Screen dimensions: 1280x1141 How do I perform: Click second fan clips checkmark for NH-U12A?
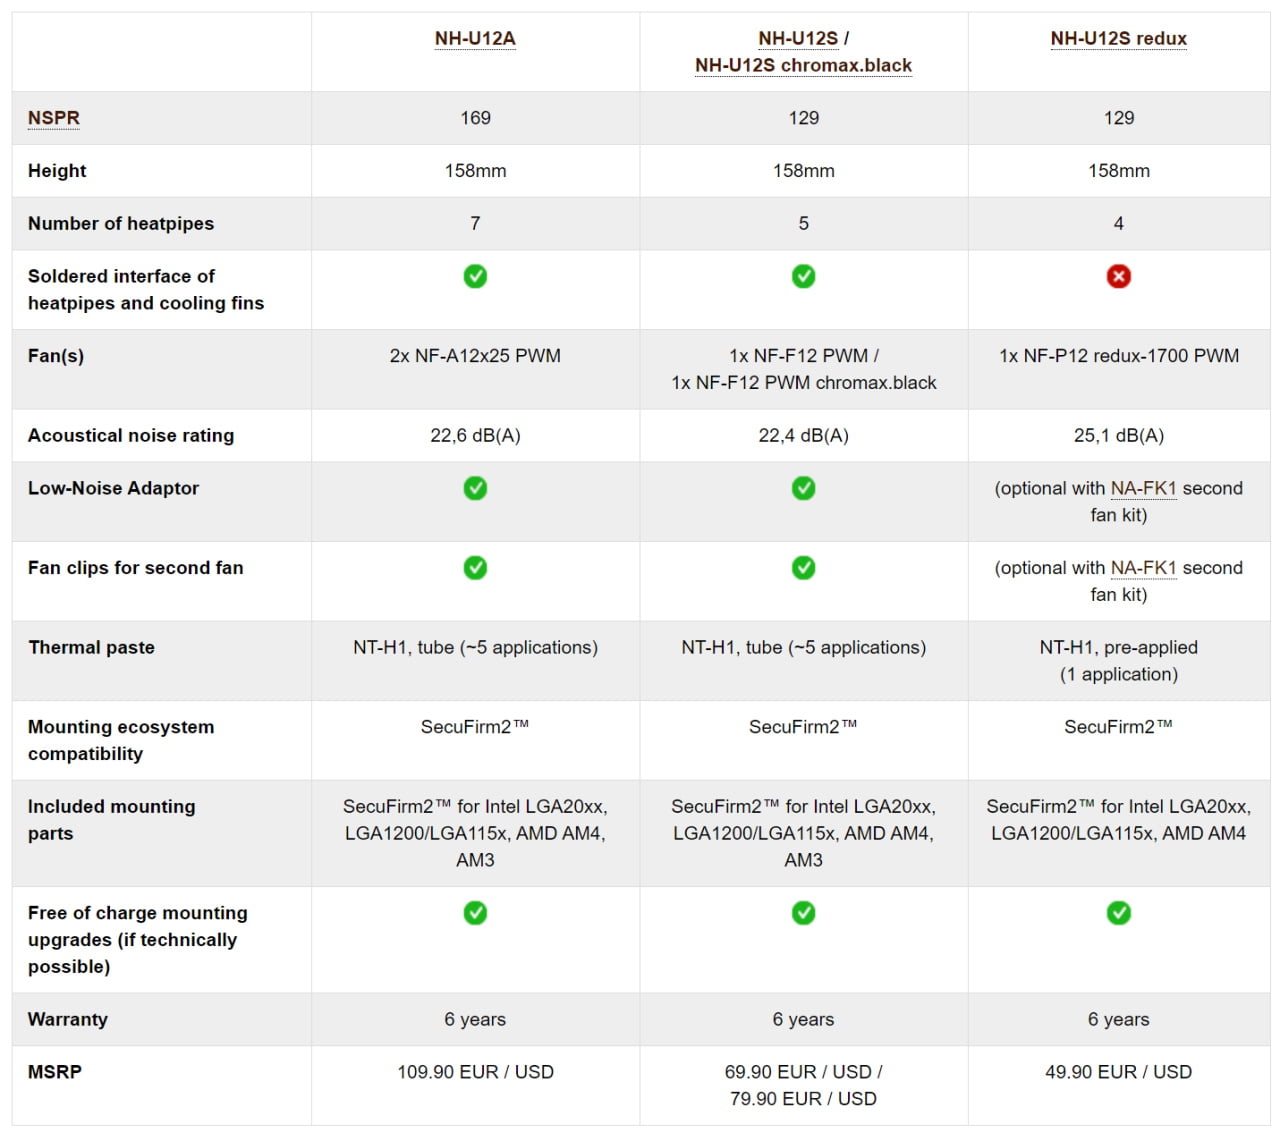click(475, 568)
